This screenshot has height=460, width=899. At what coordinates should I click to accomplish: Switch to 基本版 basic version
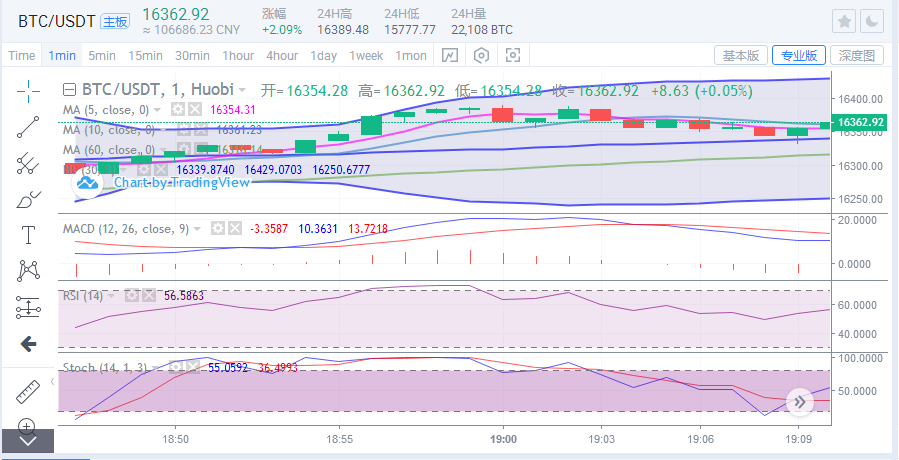point(741,56)
